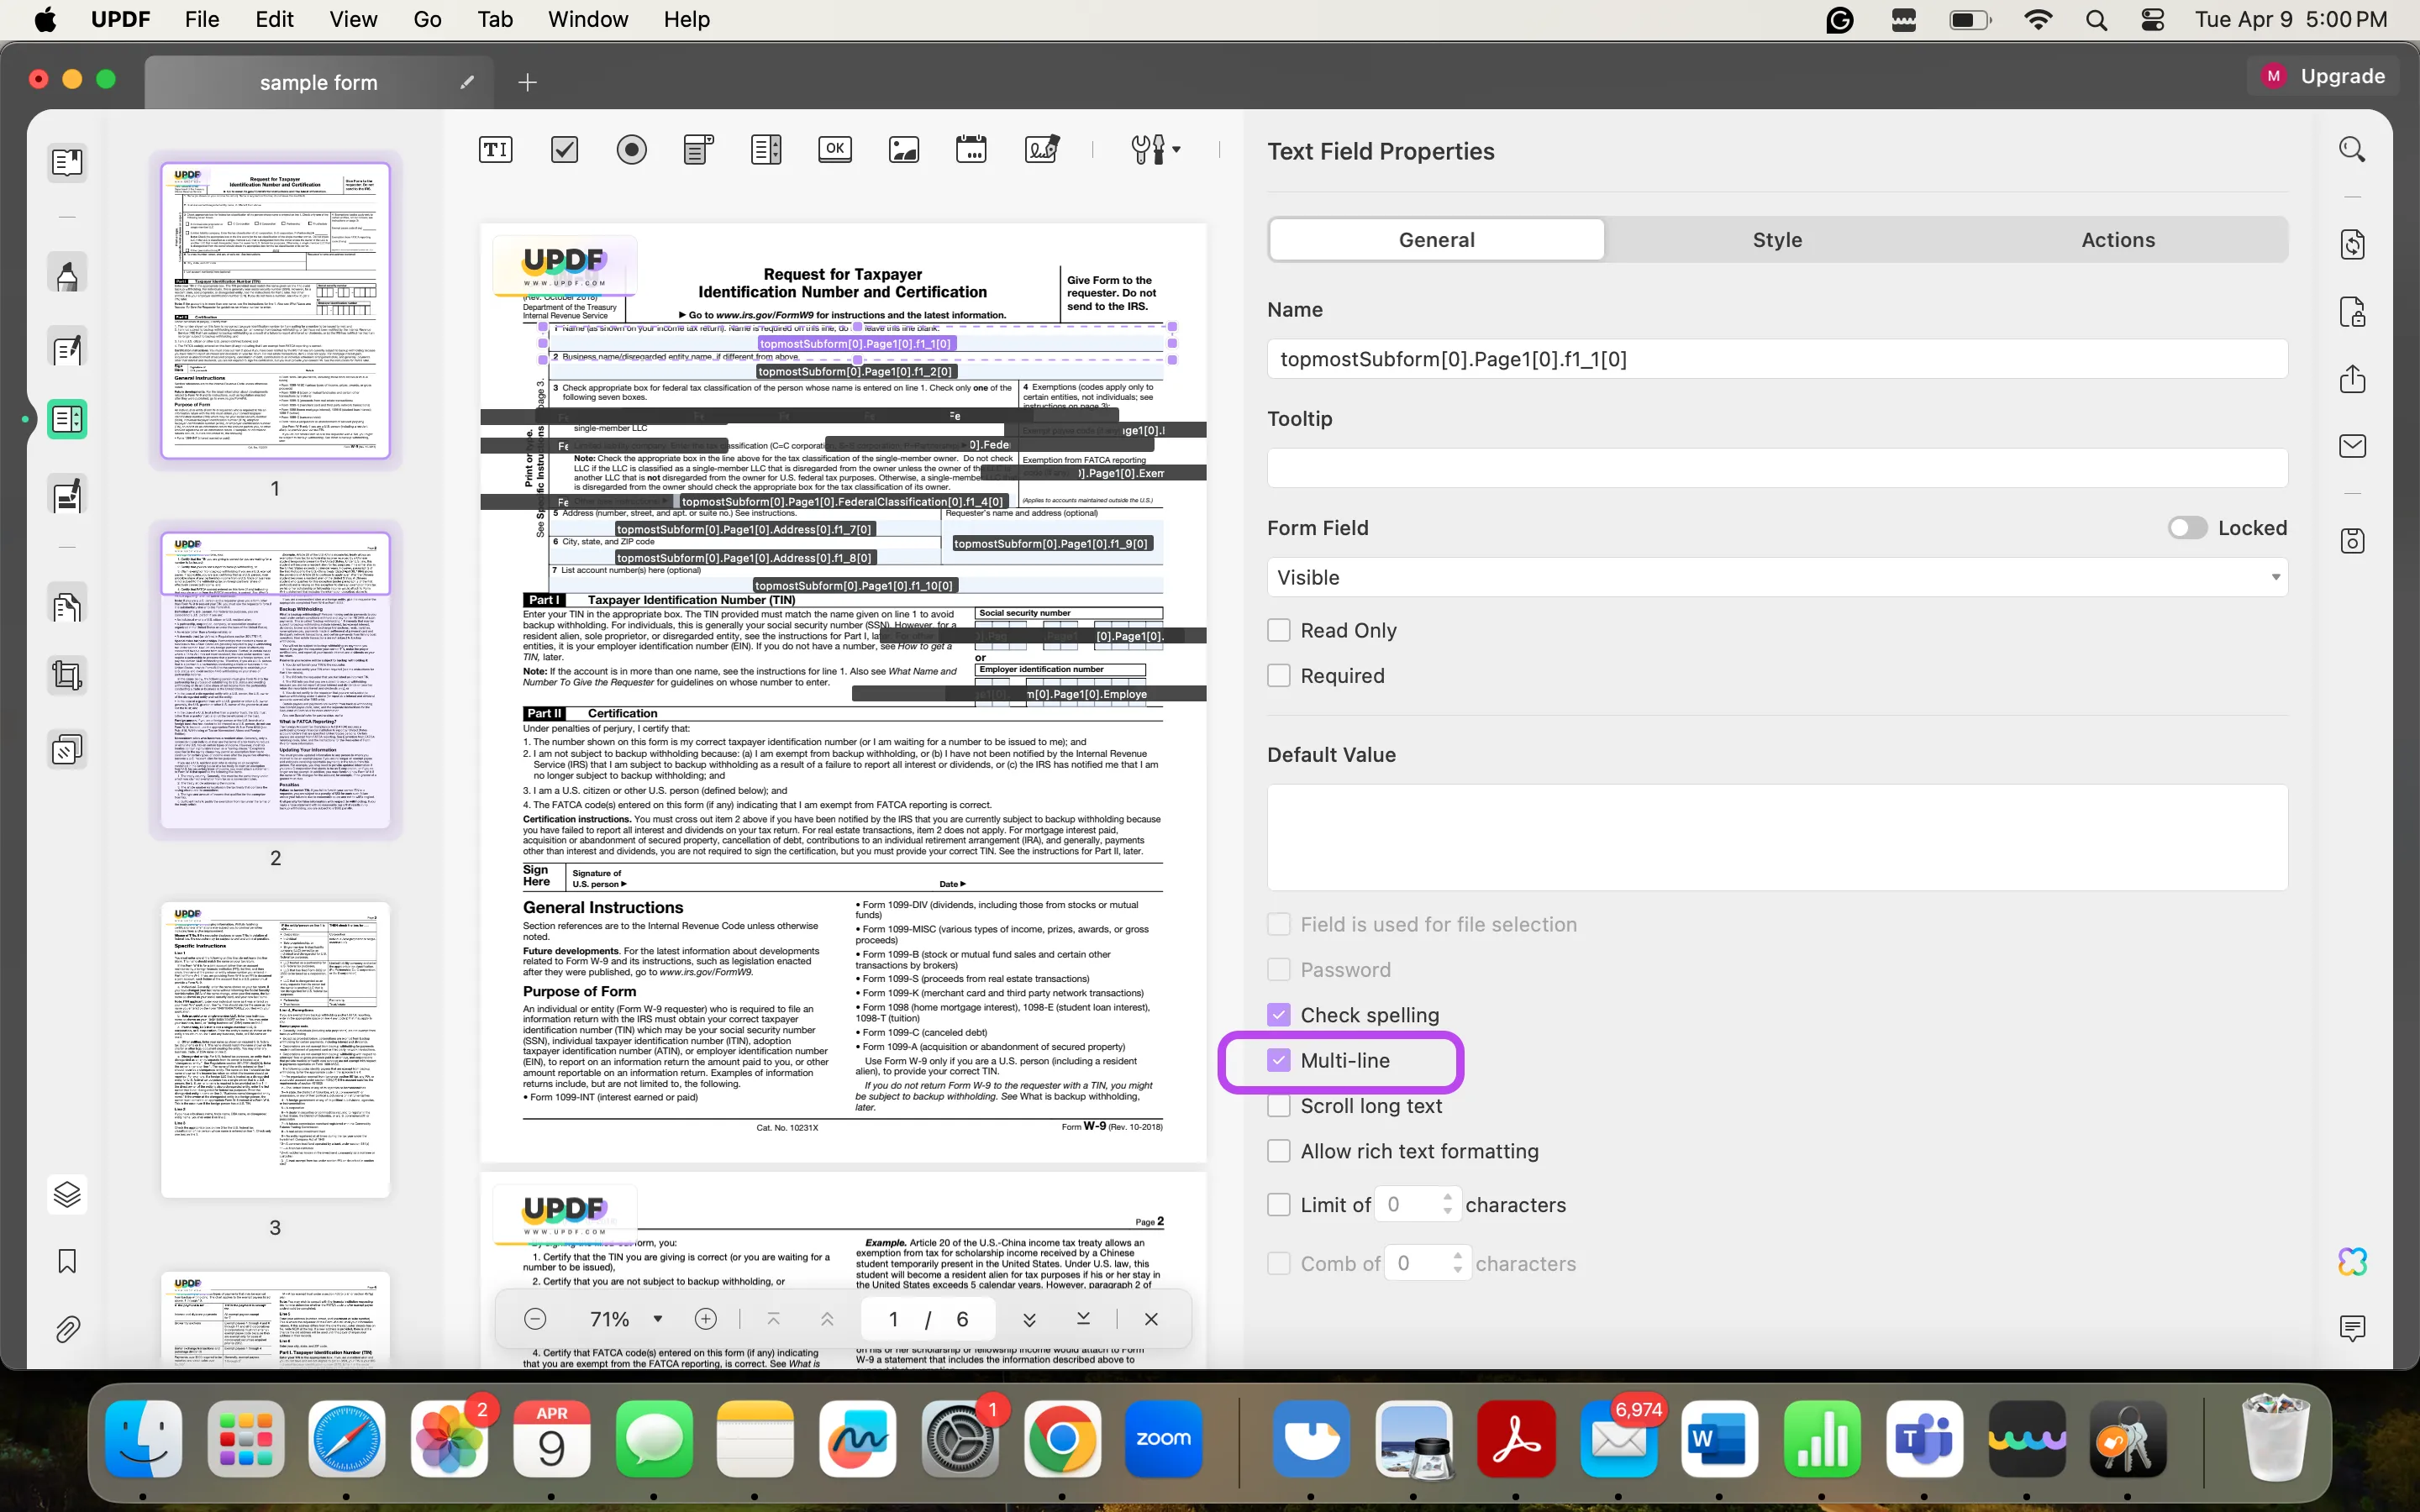Enable the Read Only checkbox

click(1279, 631)
